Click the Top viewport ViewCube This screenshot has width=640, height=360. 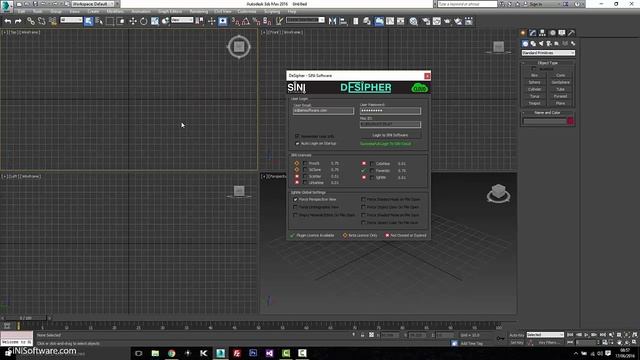239,47
